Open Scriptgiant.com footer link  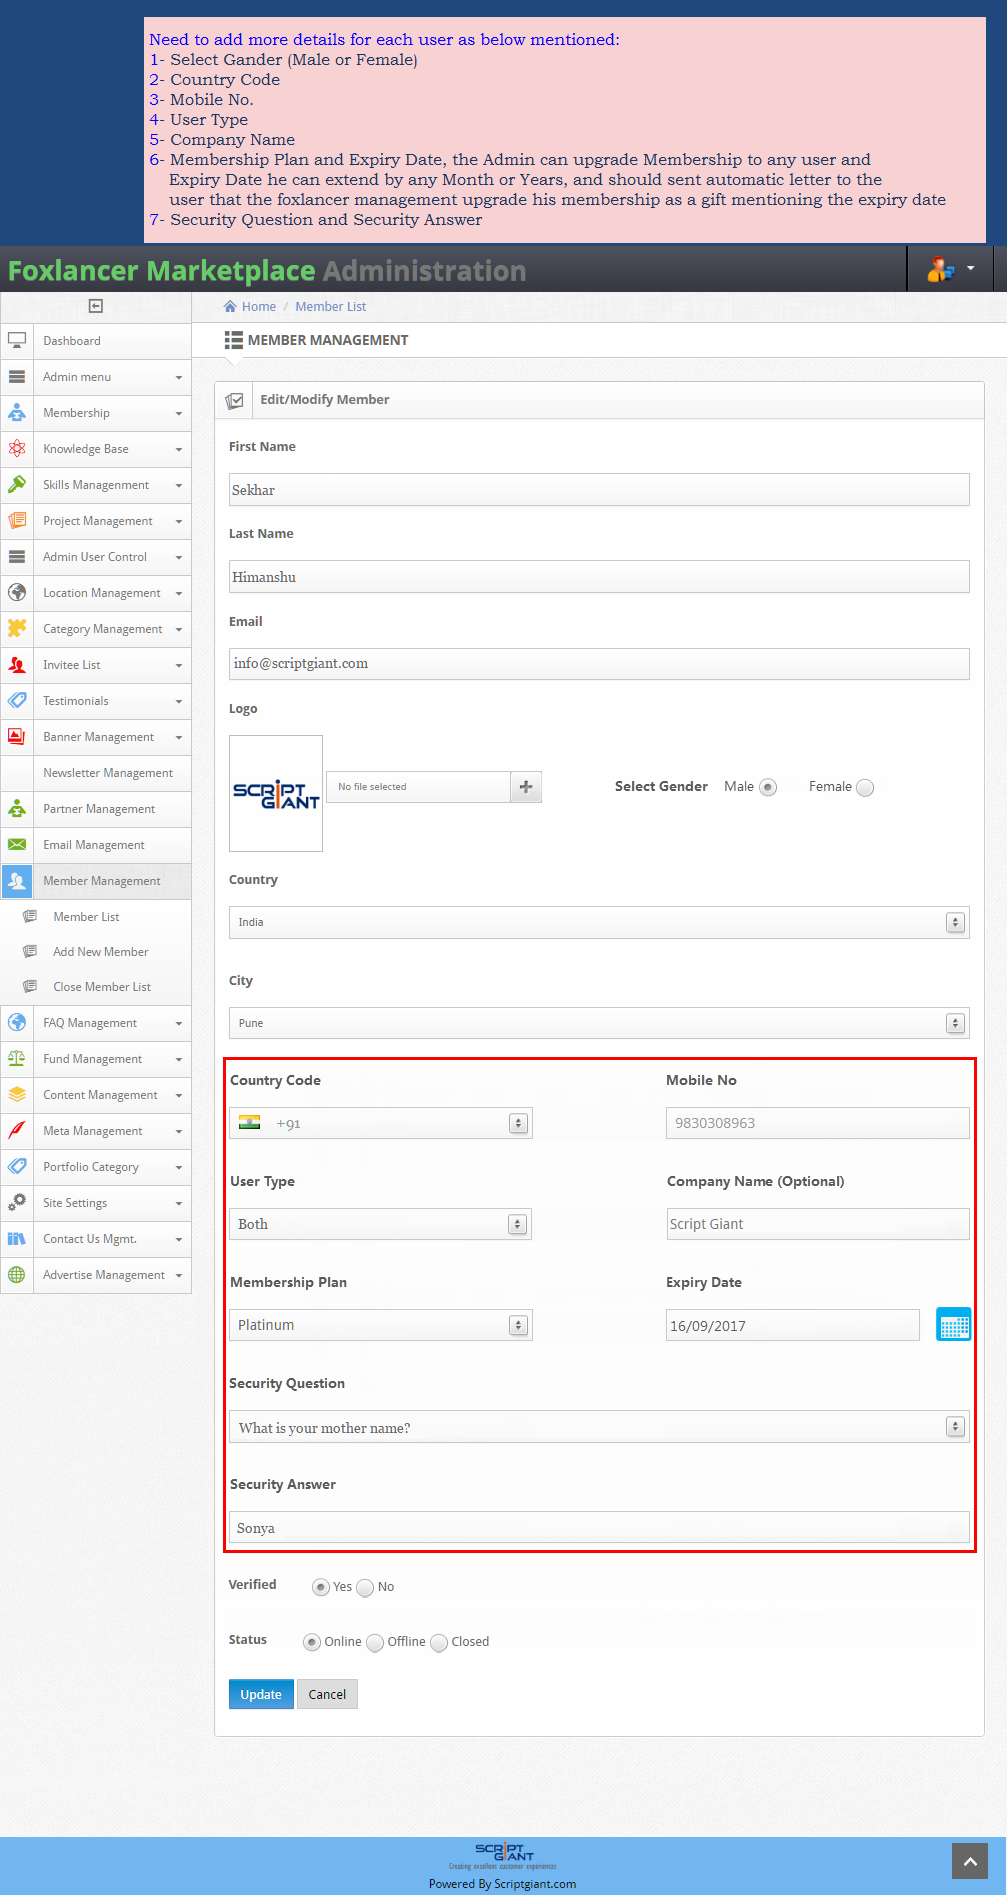tap(535, 1884)
